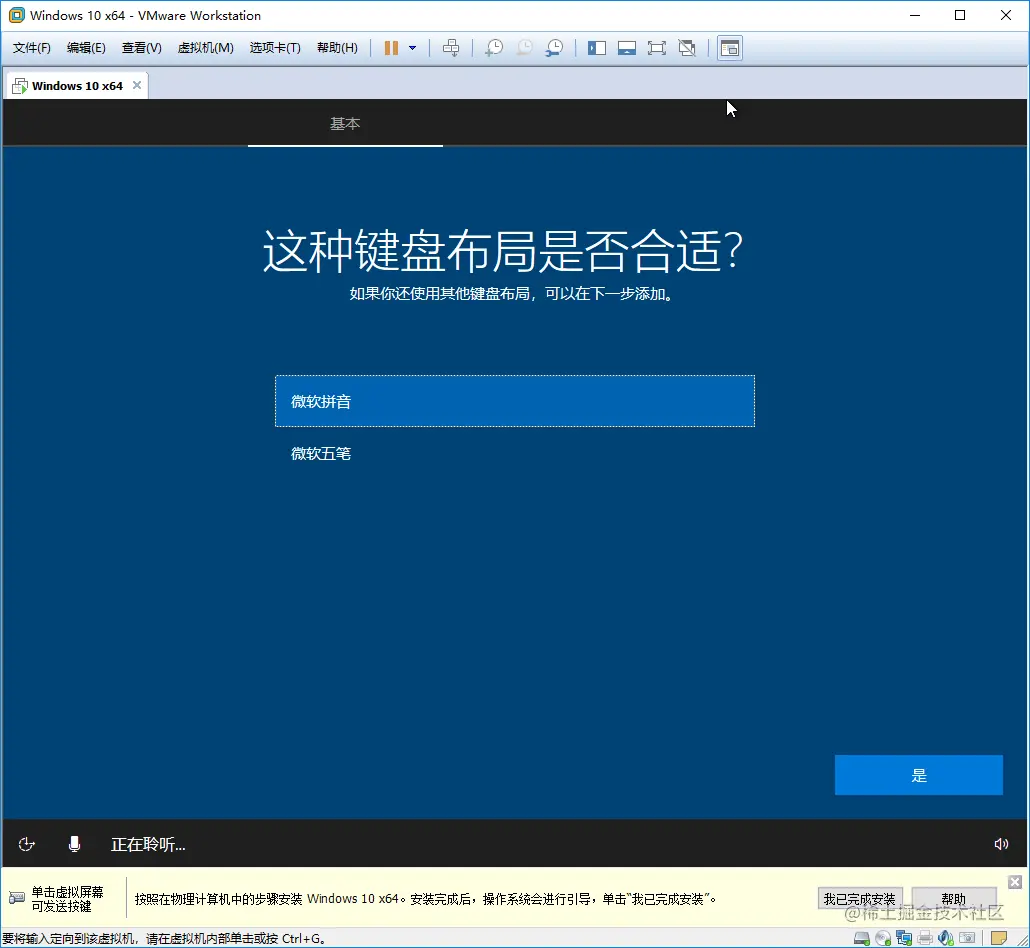Select the Windows 10 x64 tab
This screenshot has width=1030, height=948.
coord(77,86)
